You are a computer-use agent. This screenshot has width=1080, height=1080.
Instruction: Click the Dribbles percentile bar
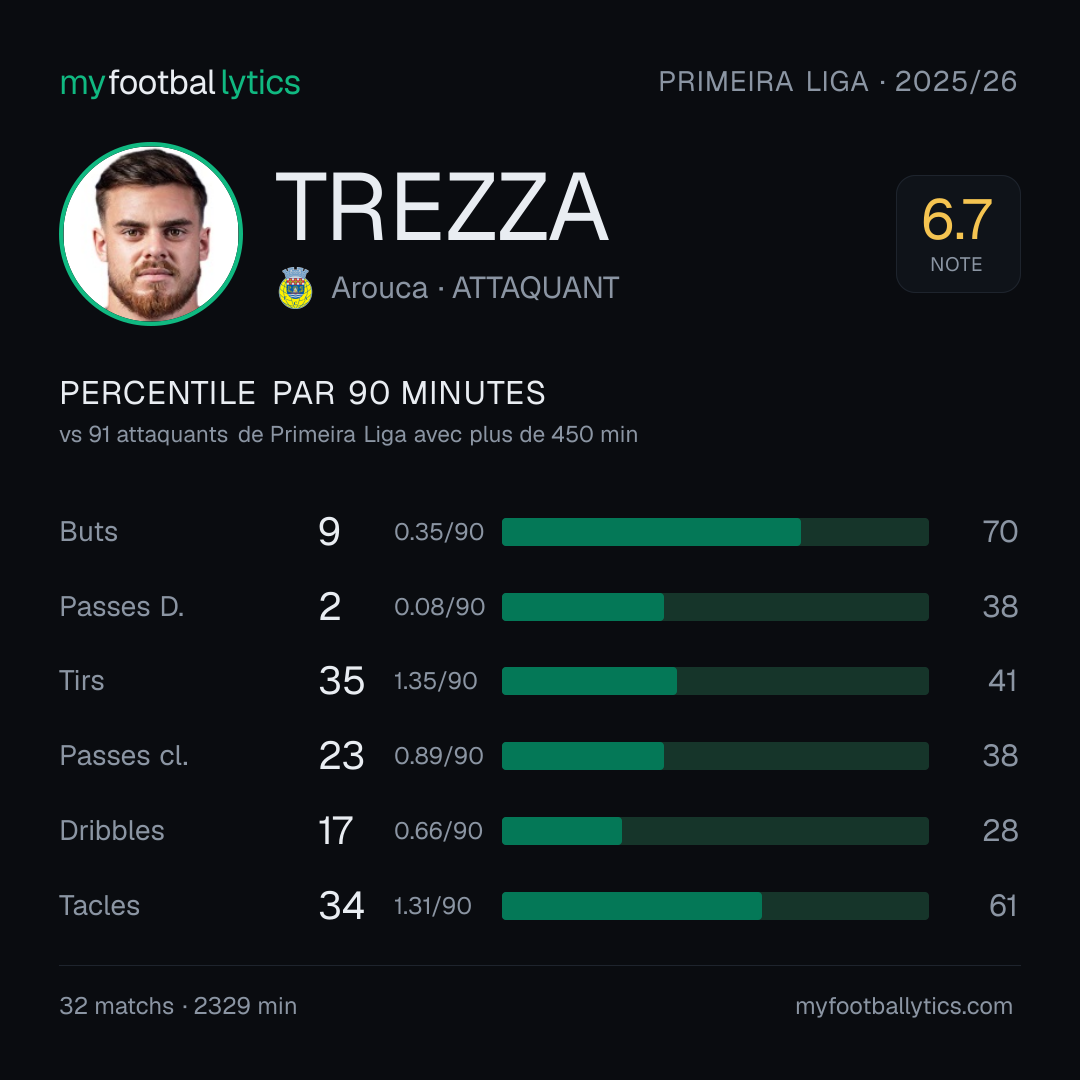[715, 831]
